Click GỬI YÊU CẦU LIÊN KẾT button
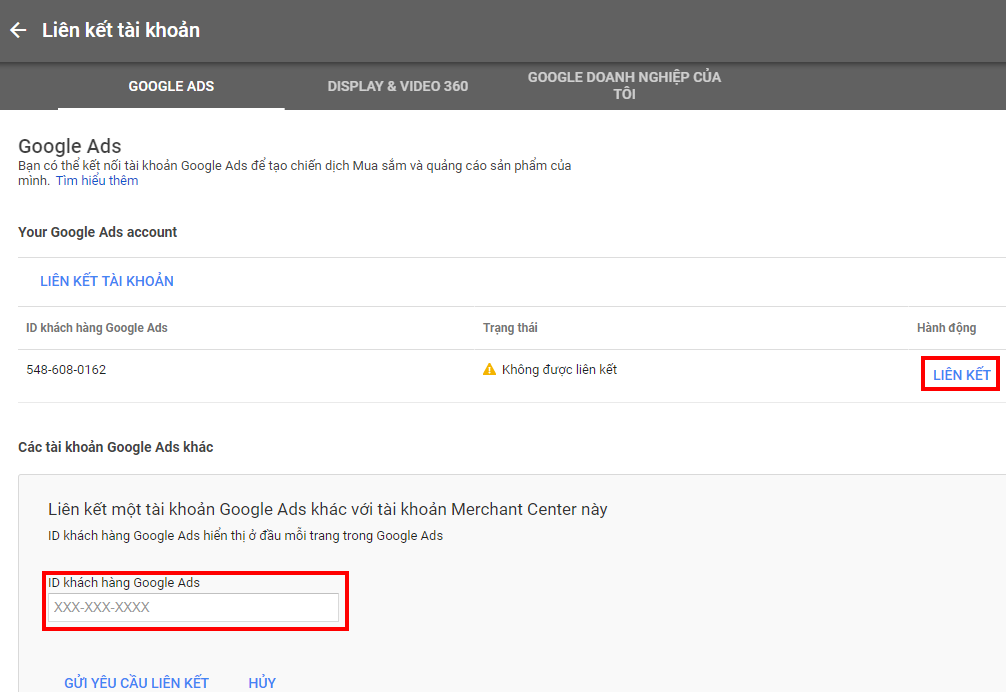1006x692 pixels. click(x=137, y=683)
